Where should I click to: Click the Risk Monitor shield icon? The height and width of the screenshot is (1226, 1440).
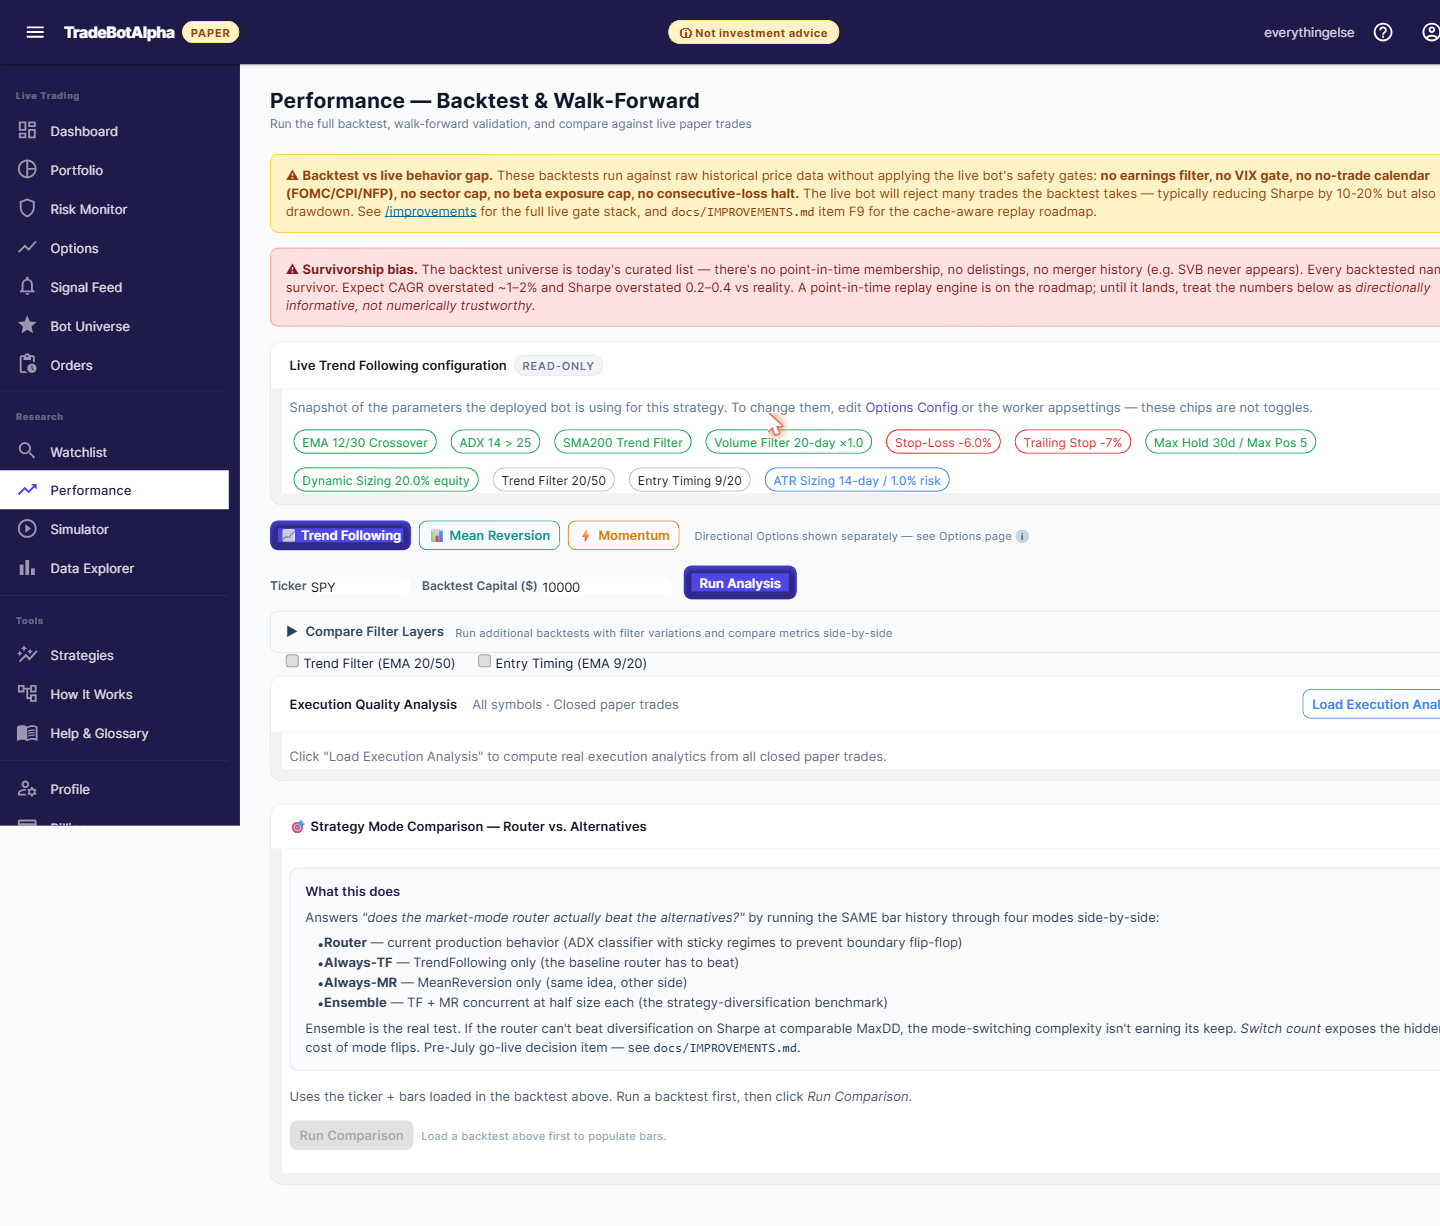27,209
